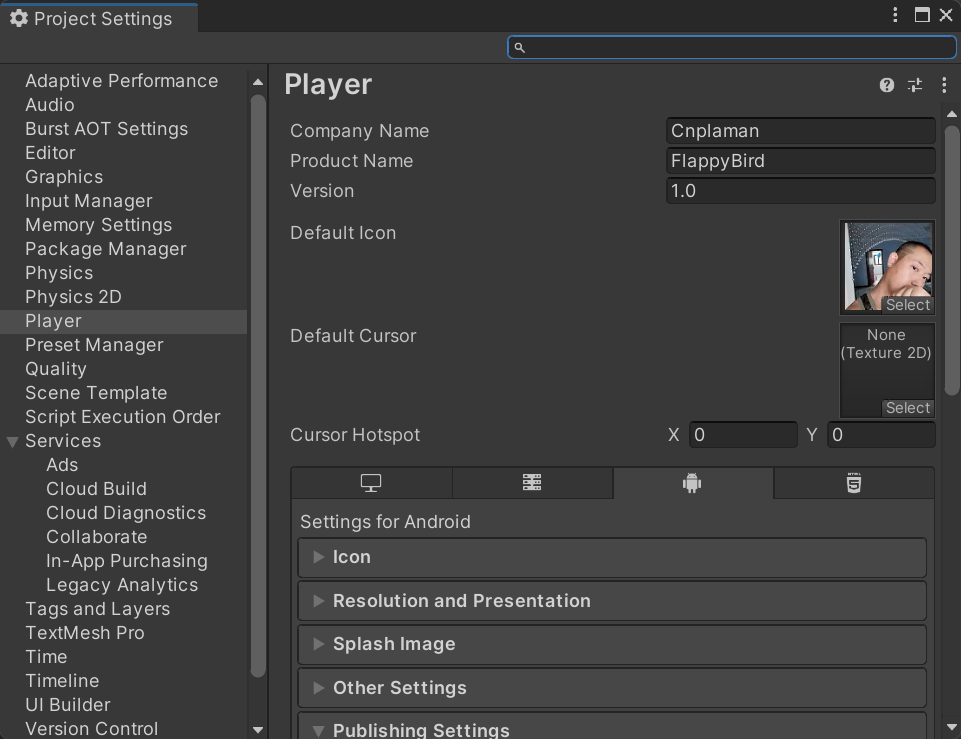Select the WebGL HTML5 platform tab
Image resolution: width=961 pixels, height=739 pixels.
(853, 483)
